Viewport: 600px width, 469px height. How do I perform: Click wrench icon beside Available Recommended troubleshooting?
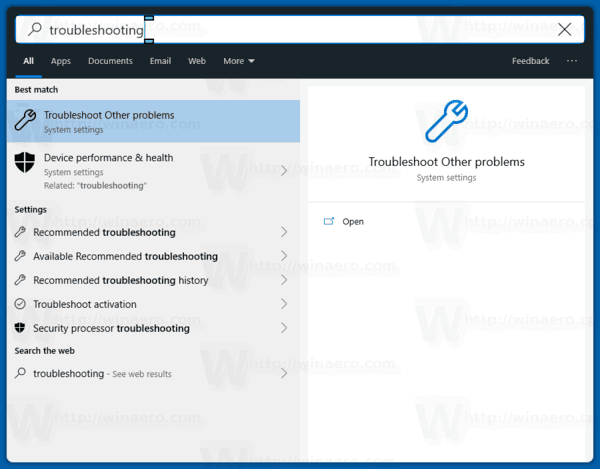[x=20, y=256]
